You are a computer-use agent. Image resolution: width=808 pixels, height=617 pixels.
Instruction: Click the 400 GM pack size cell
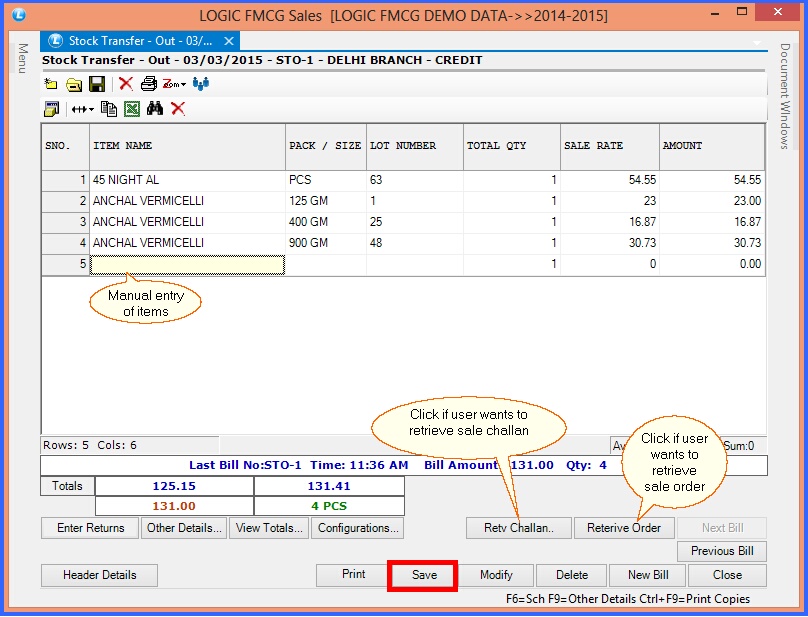click(x=326, y=222)
